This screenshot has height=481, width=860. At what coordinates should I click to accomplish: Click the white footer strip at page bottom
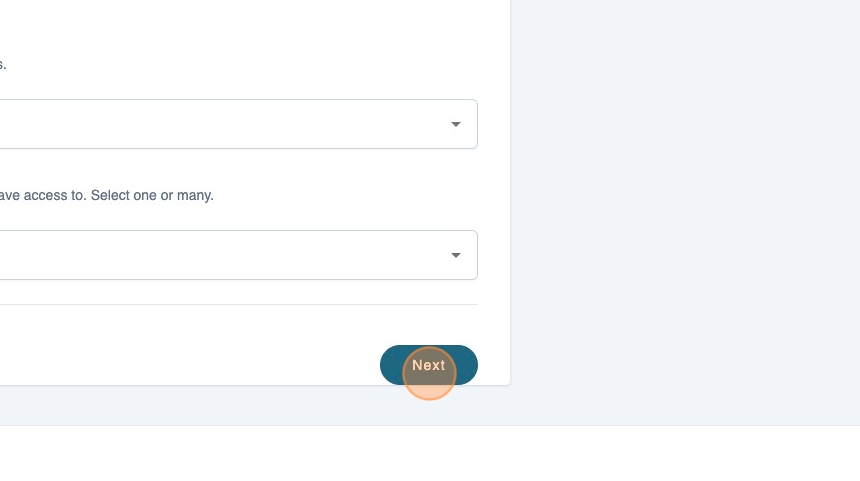pyautogui.click(x=430, y=453)
